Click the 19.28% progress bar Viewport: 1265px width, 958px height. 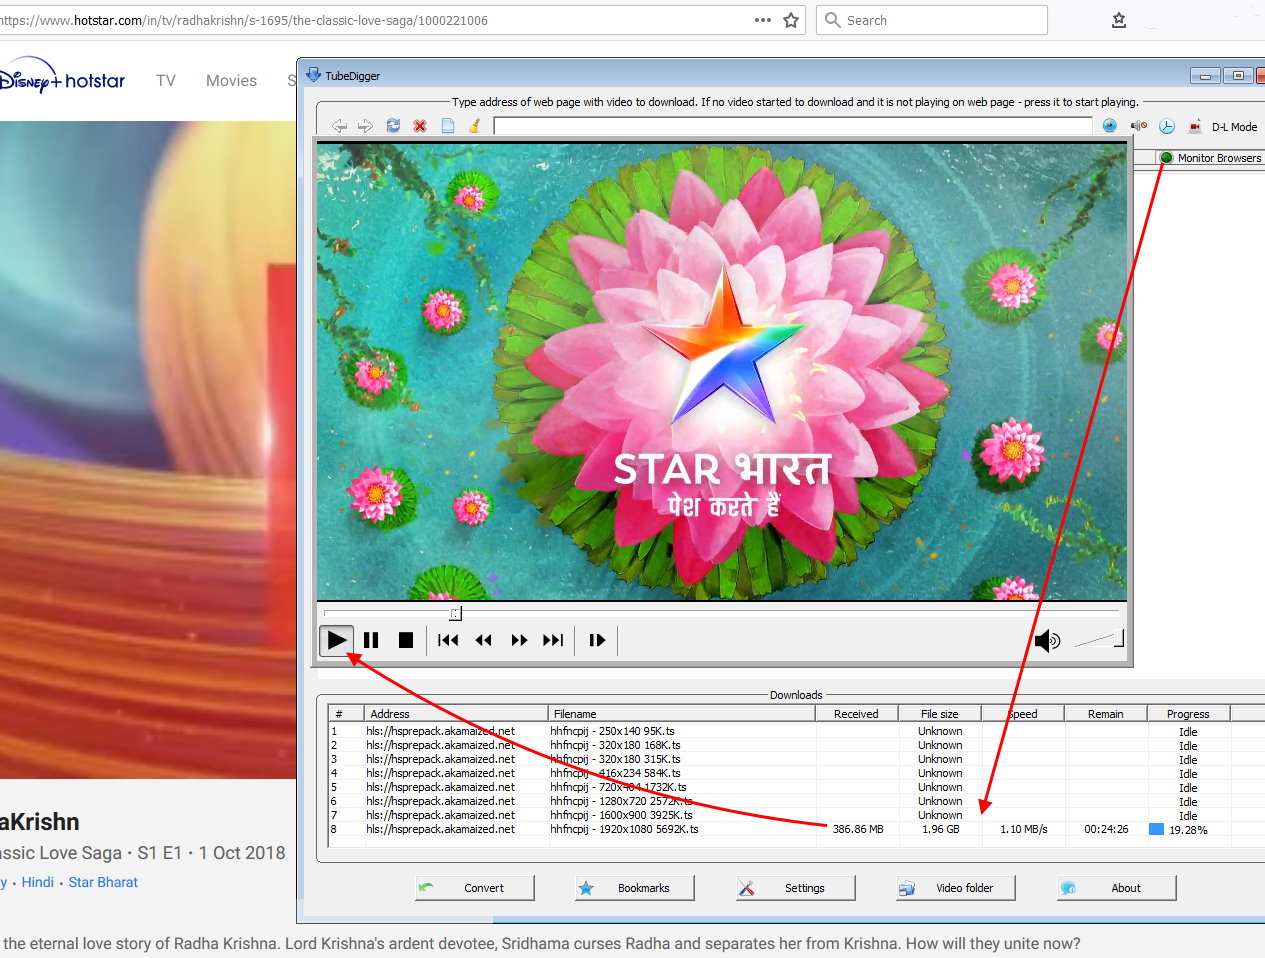(x=1188, y=829)
